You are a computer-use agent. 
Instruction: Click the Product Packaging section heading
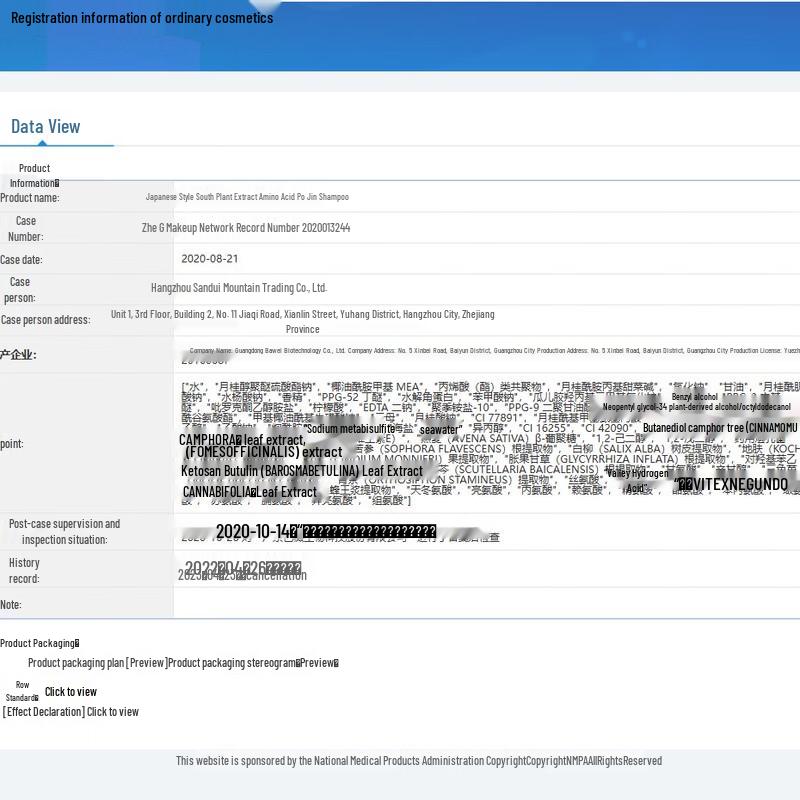coord(39,643)
